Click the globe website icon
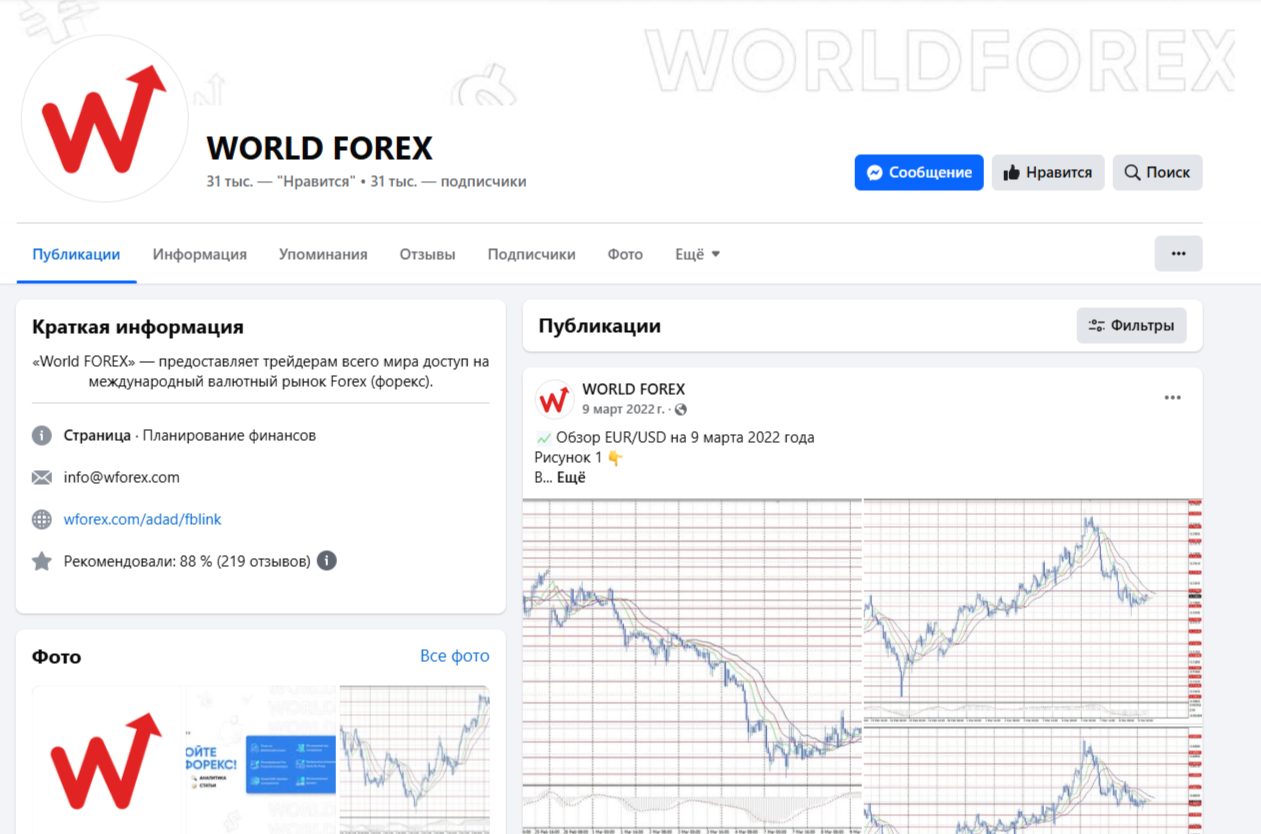 [41, 519]
